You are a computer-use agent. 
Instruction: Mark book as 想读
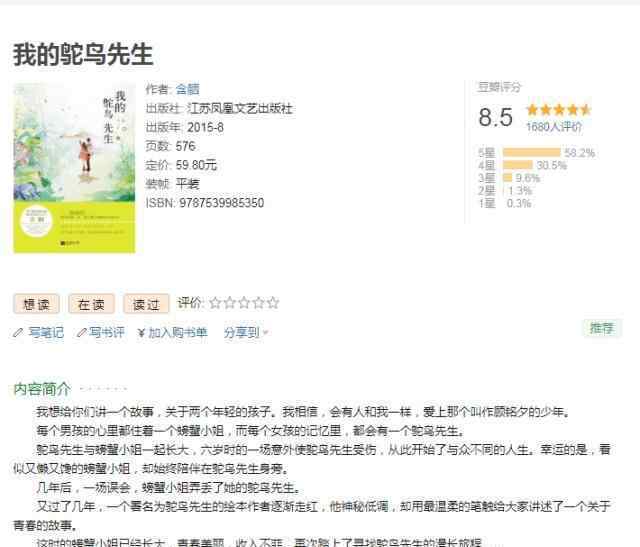[x=36, y=304]
